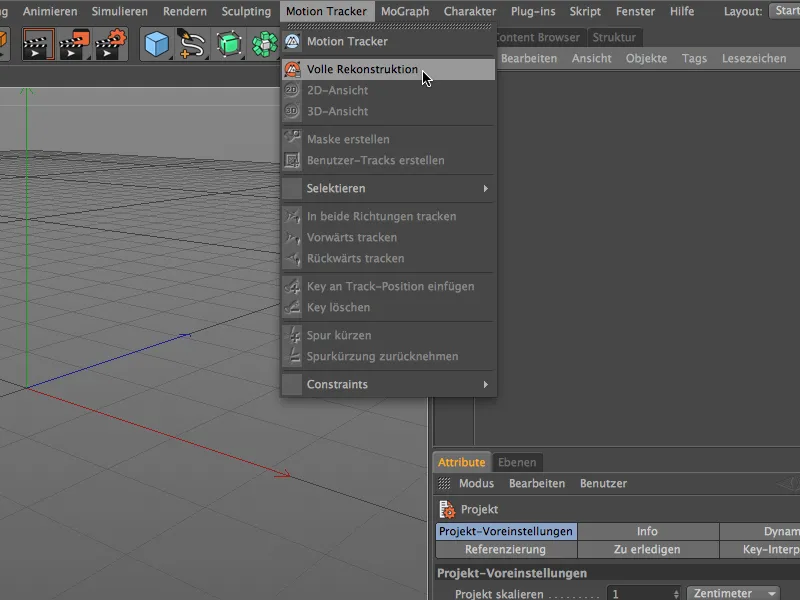Select the Spline Pen tool icon
This screenshot has width=800, height=600.
coord(192,44)
